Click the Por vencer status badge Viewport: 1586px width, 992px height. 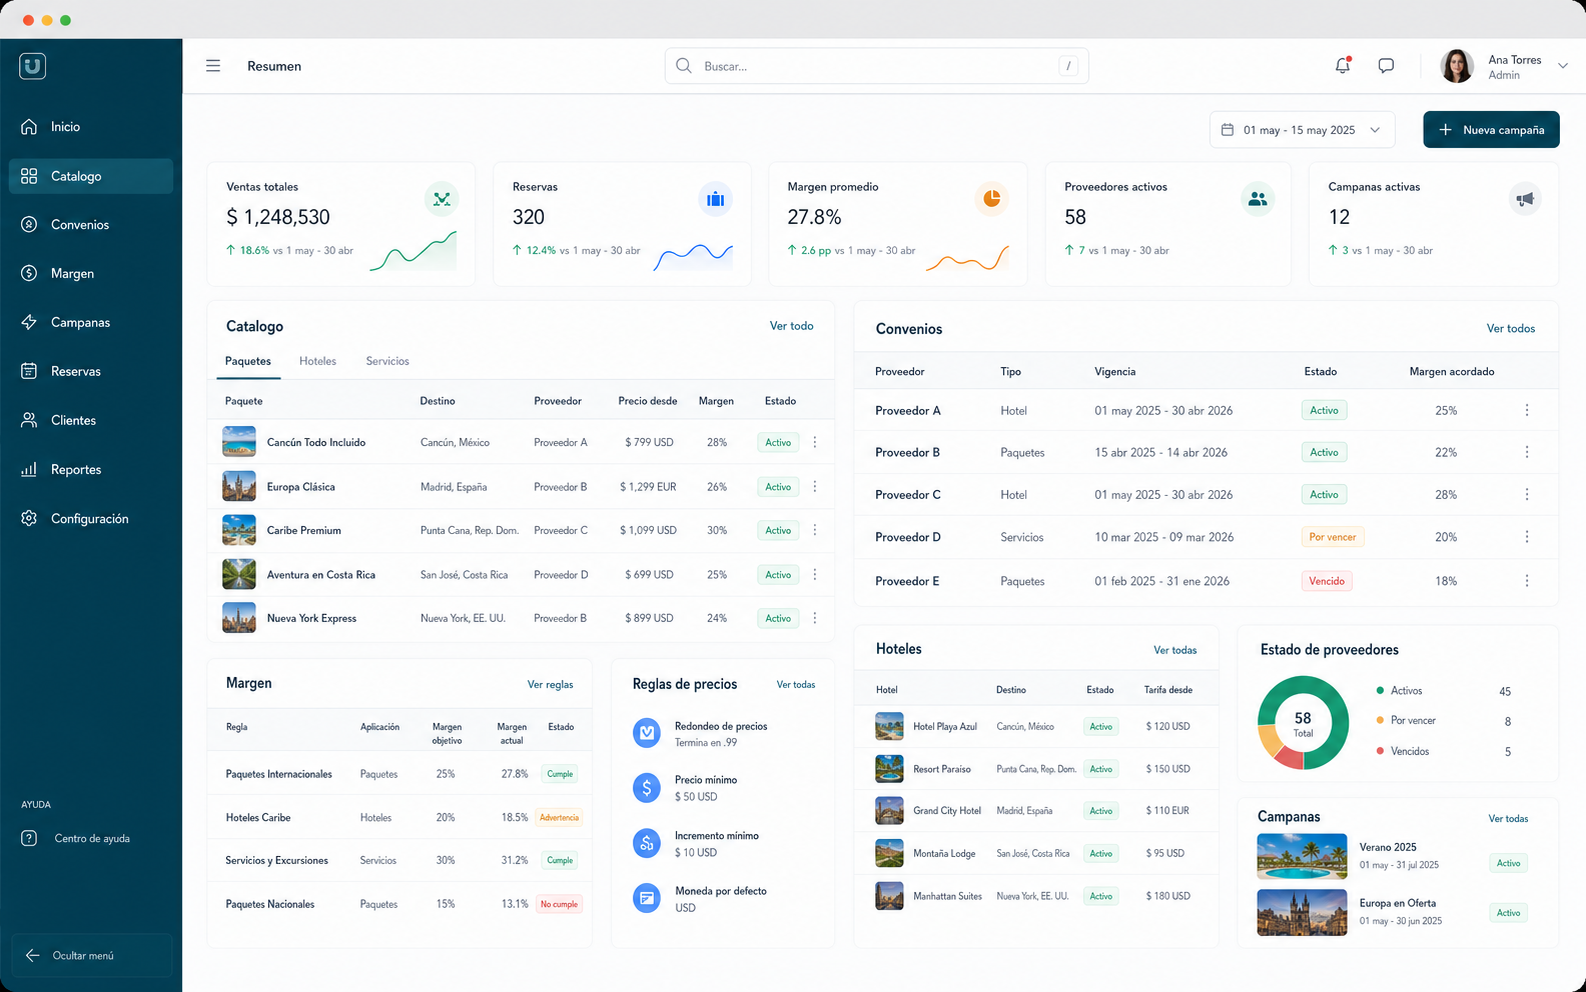1332,537
